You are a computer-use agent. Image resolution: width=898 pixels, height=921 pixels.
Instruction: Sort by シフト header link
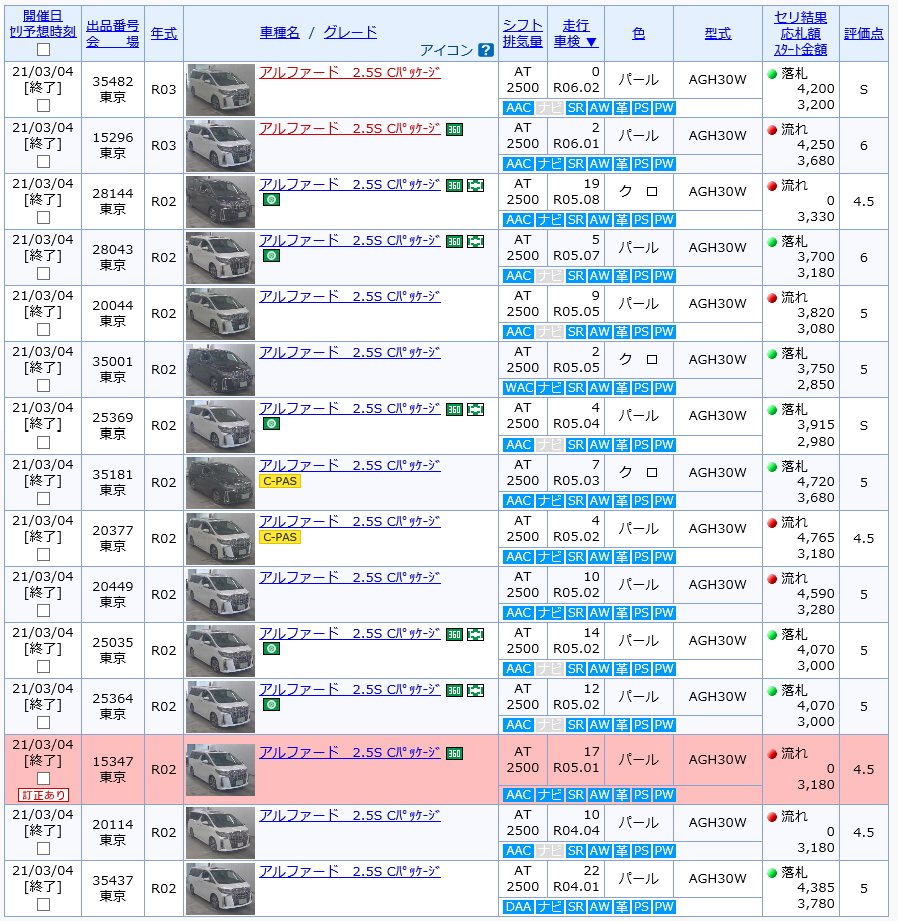pos(523,26)
